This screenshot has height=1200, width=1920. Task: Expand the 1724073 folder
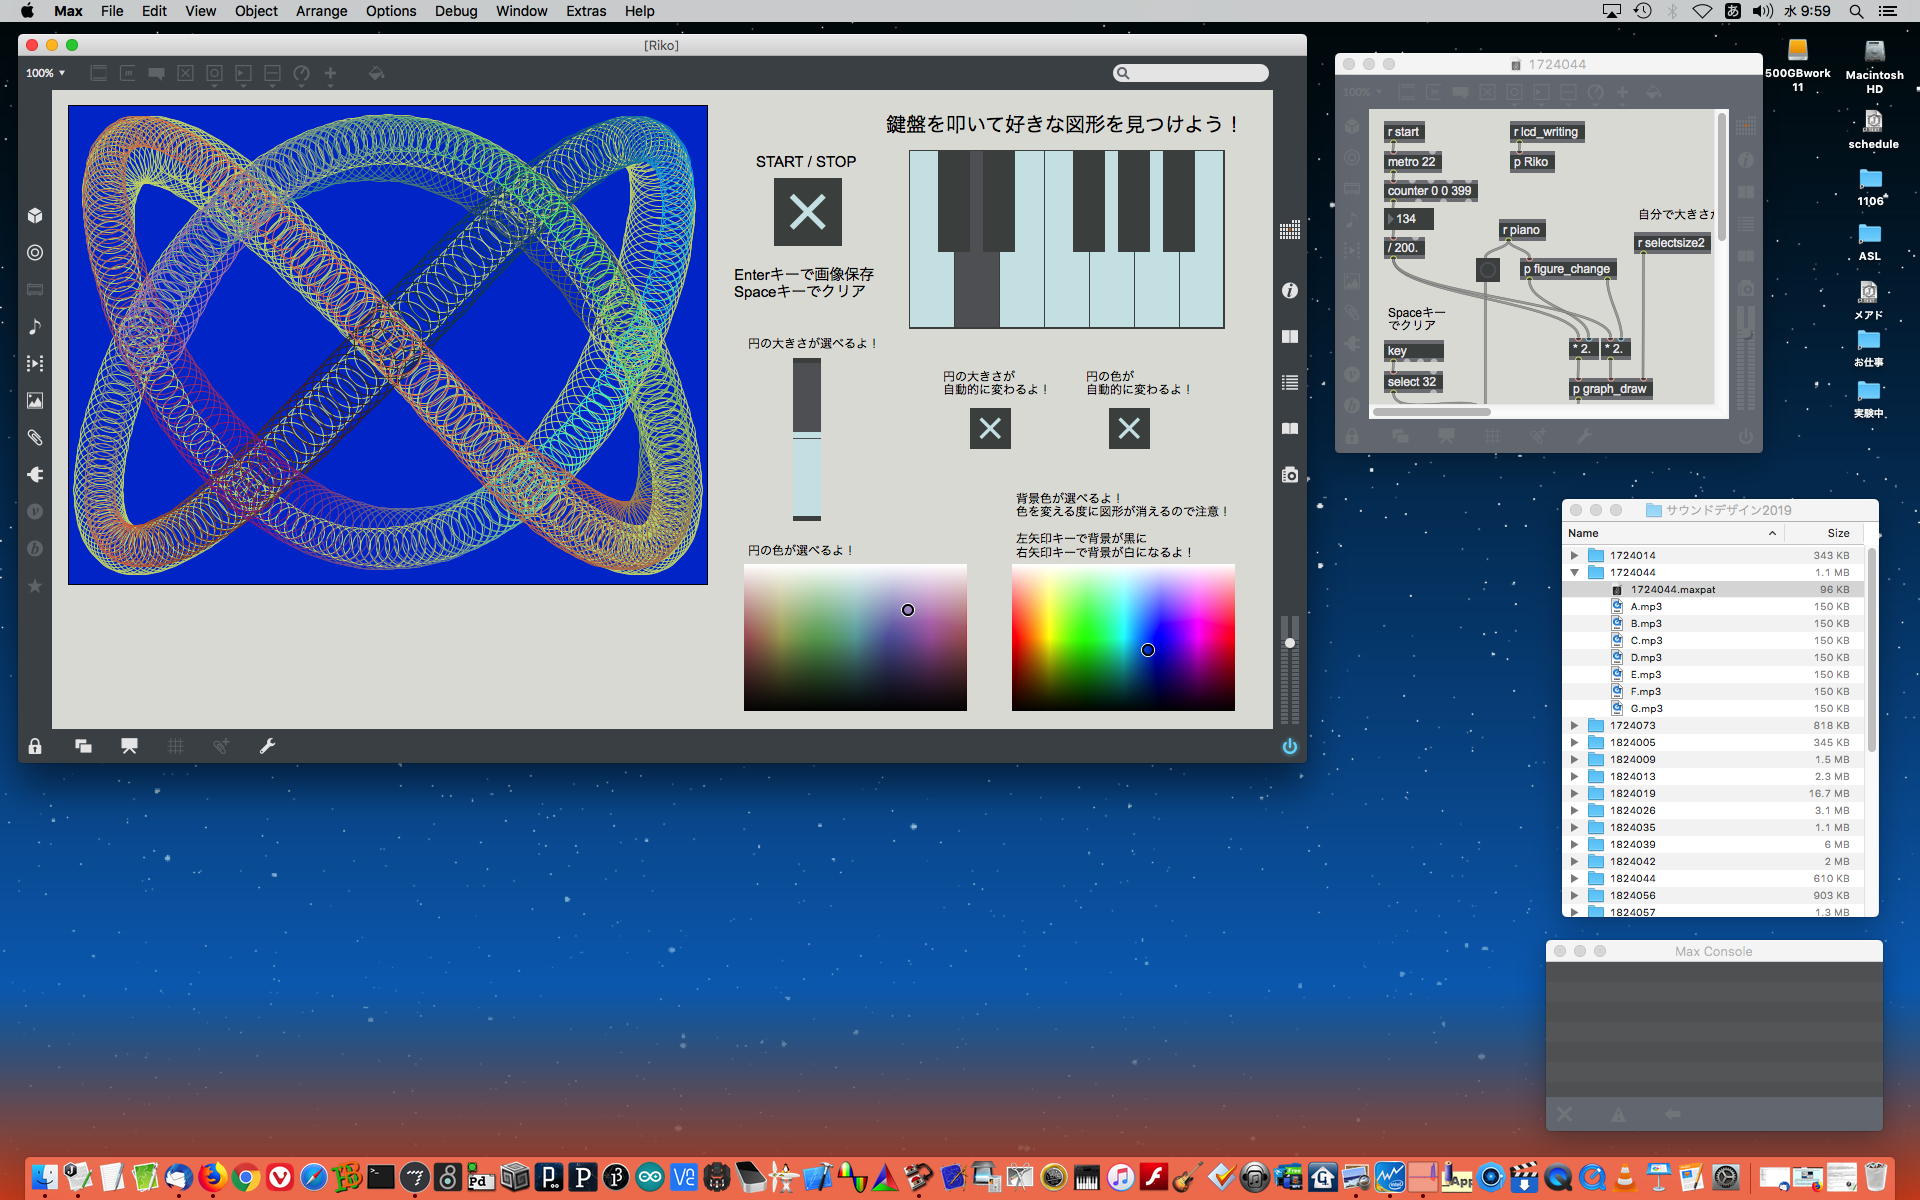tap(1574, 726)
